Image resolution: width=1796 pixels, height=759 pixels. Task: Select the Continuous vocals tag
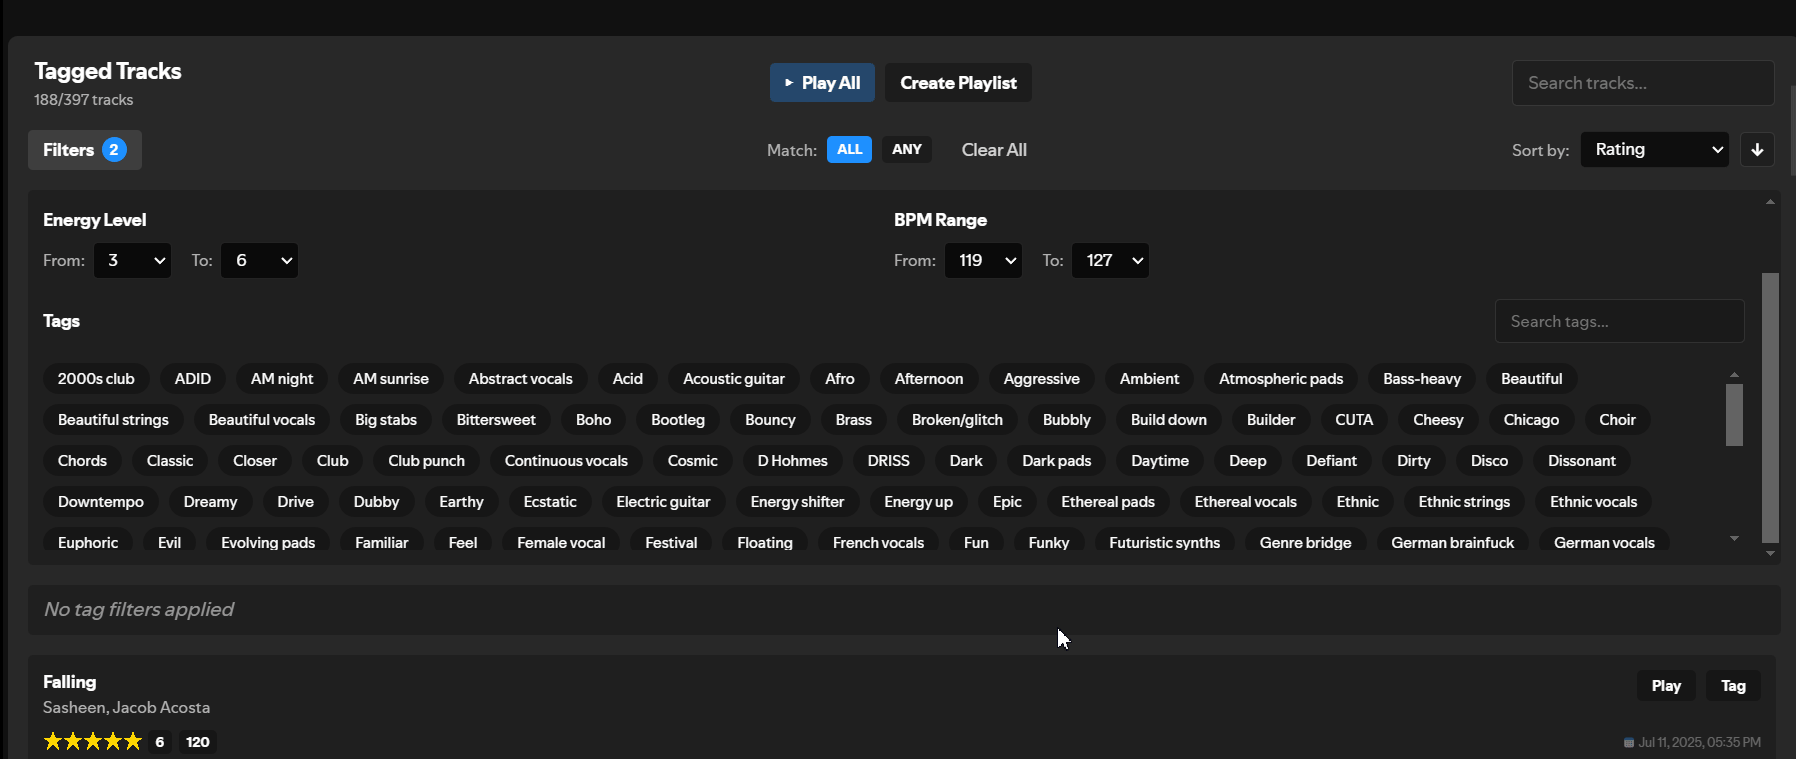tap(566, 461)
